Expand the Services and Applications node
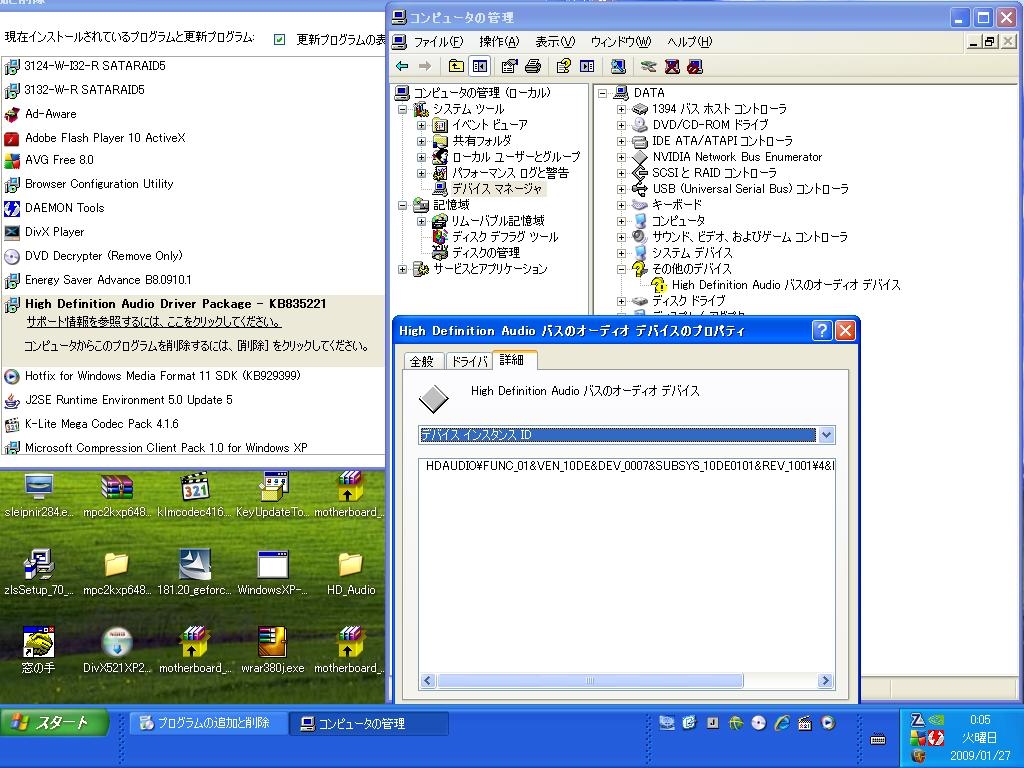 click(404, 269)
